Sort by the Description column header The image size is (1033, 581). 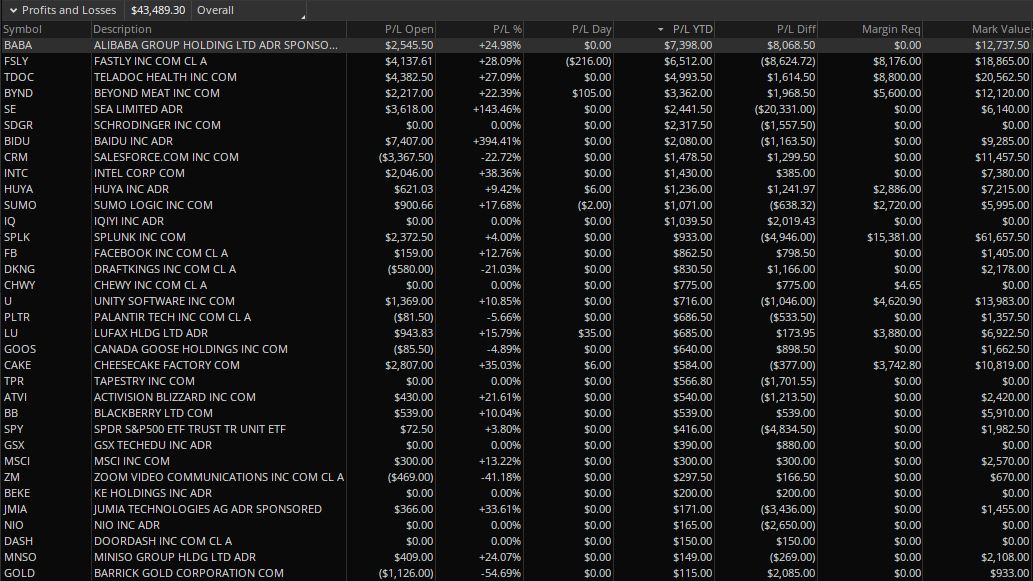coord(123,29)
